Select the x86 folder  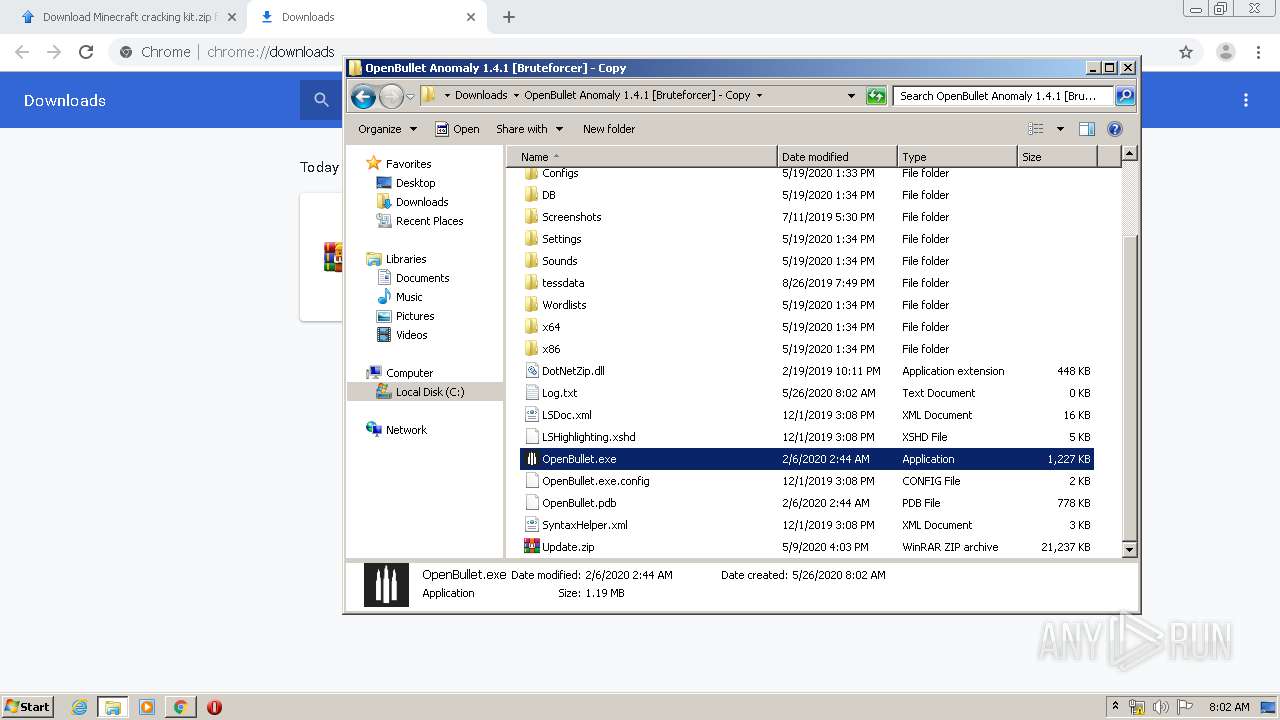tap(807, 349)
